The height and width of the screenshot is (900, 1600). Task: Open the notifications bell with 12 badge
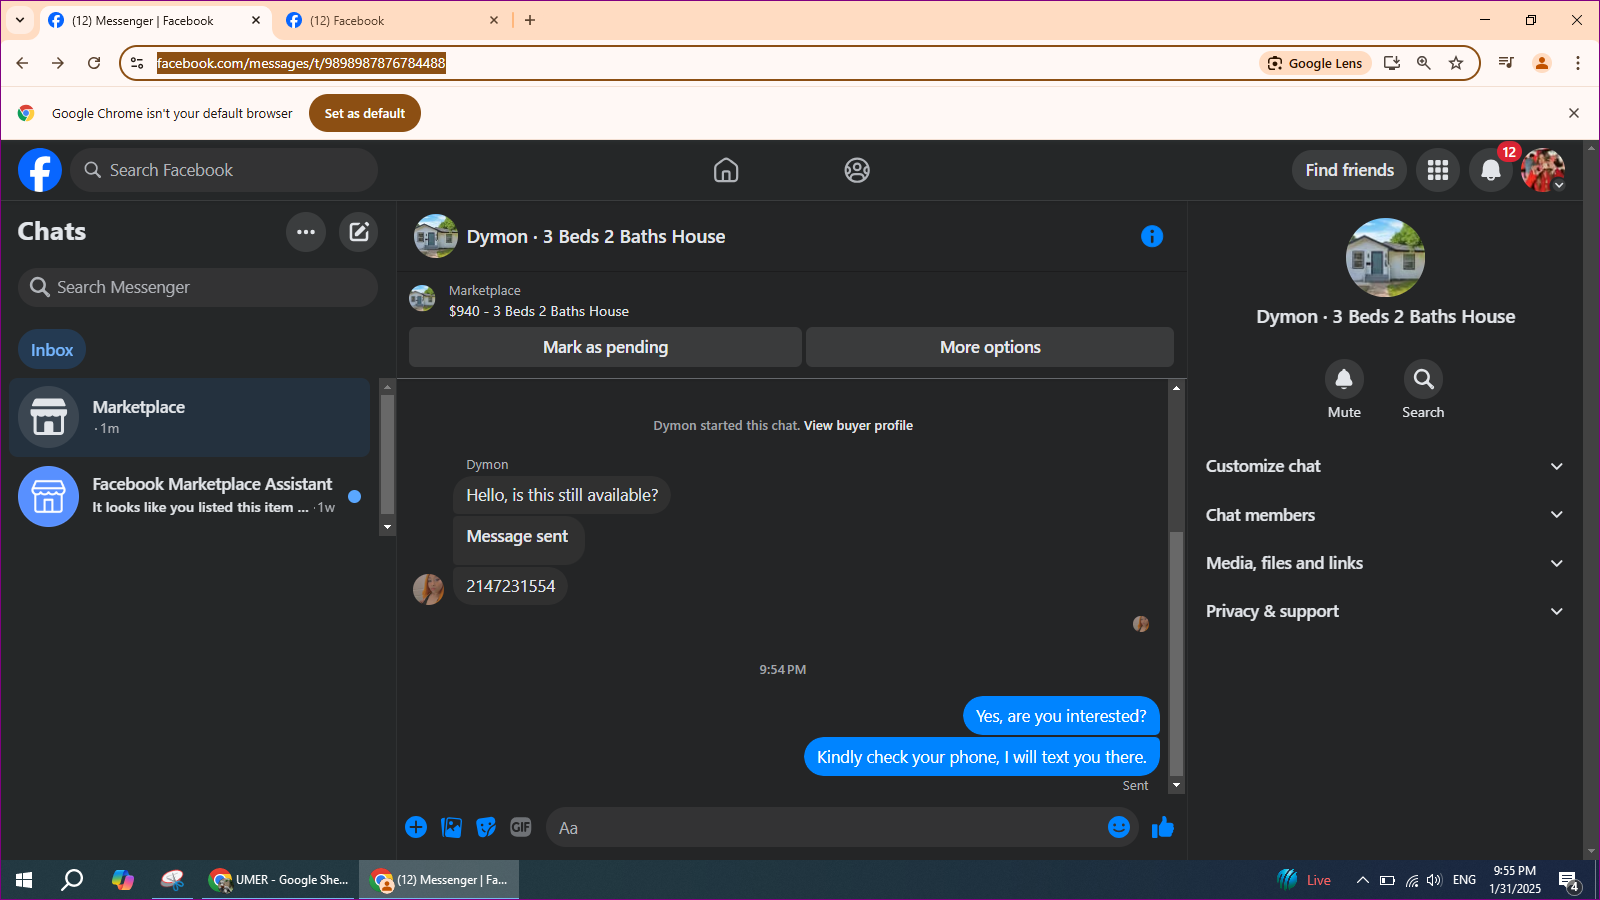pyautogui.click(x=1491, y=170)
